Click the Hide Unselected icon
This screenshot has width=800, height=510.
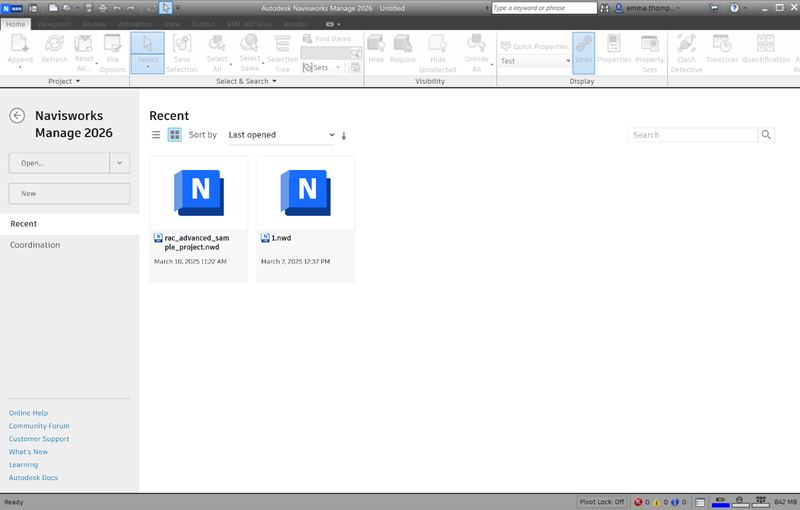[438, 44]
